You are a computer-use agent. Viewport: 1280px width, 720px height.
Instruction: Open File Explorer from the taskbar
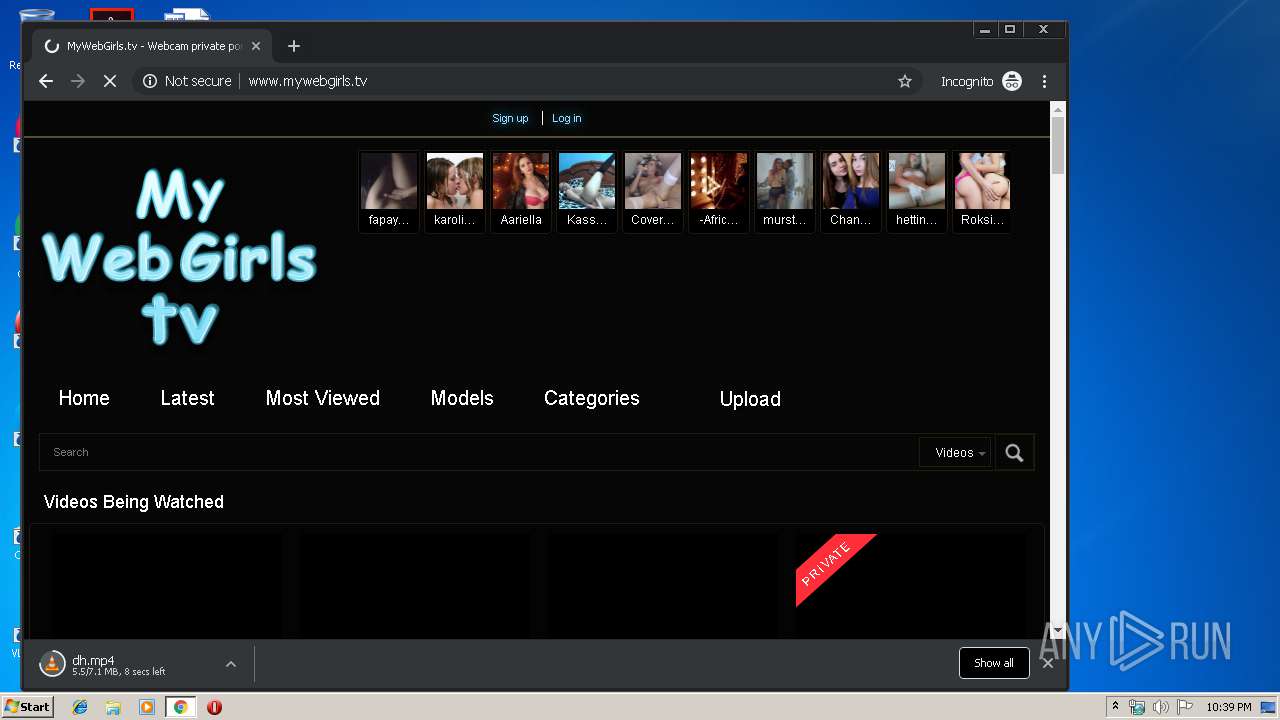pyautogui.click(x=113, y=707)
